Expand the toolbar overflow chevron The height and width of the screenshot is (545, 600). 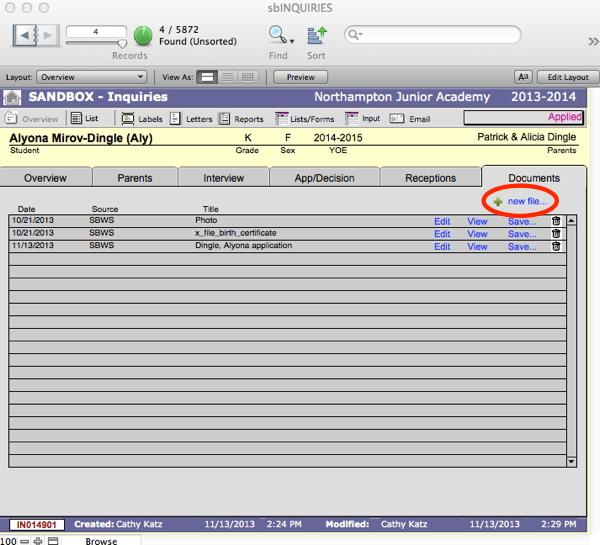tap(590, 40)
